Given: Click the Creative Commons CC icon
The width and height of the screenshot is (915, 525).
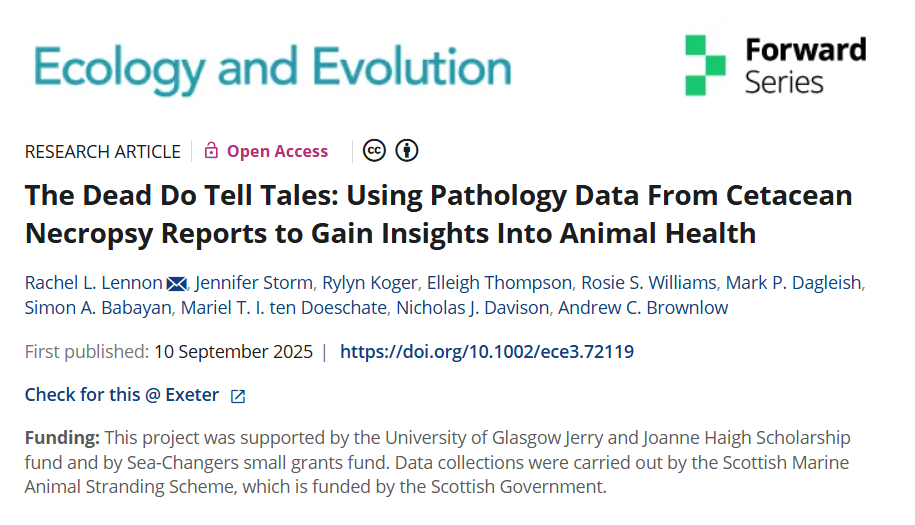Looking at the screenshot, I should click(x=374, y=151).
